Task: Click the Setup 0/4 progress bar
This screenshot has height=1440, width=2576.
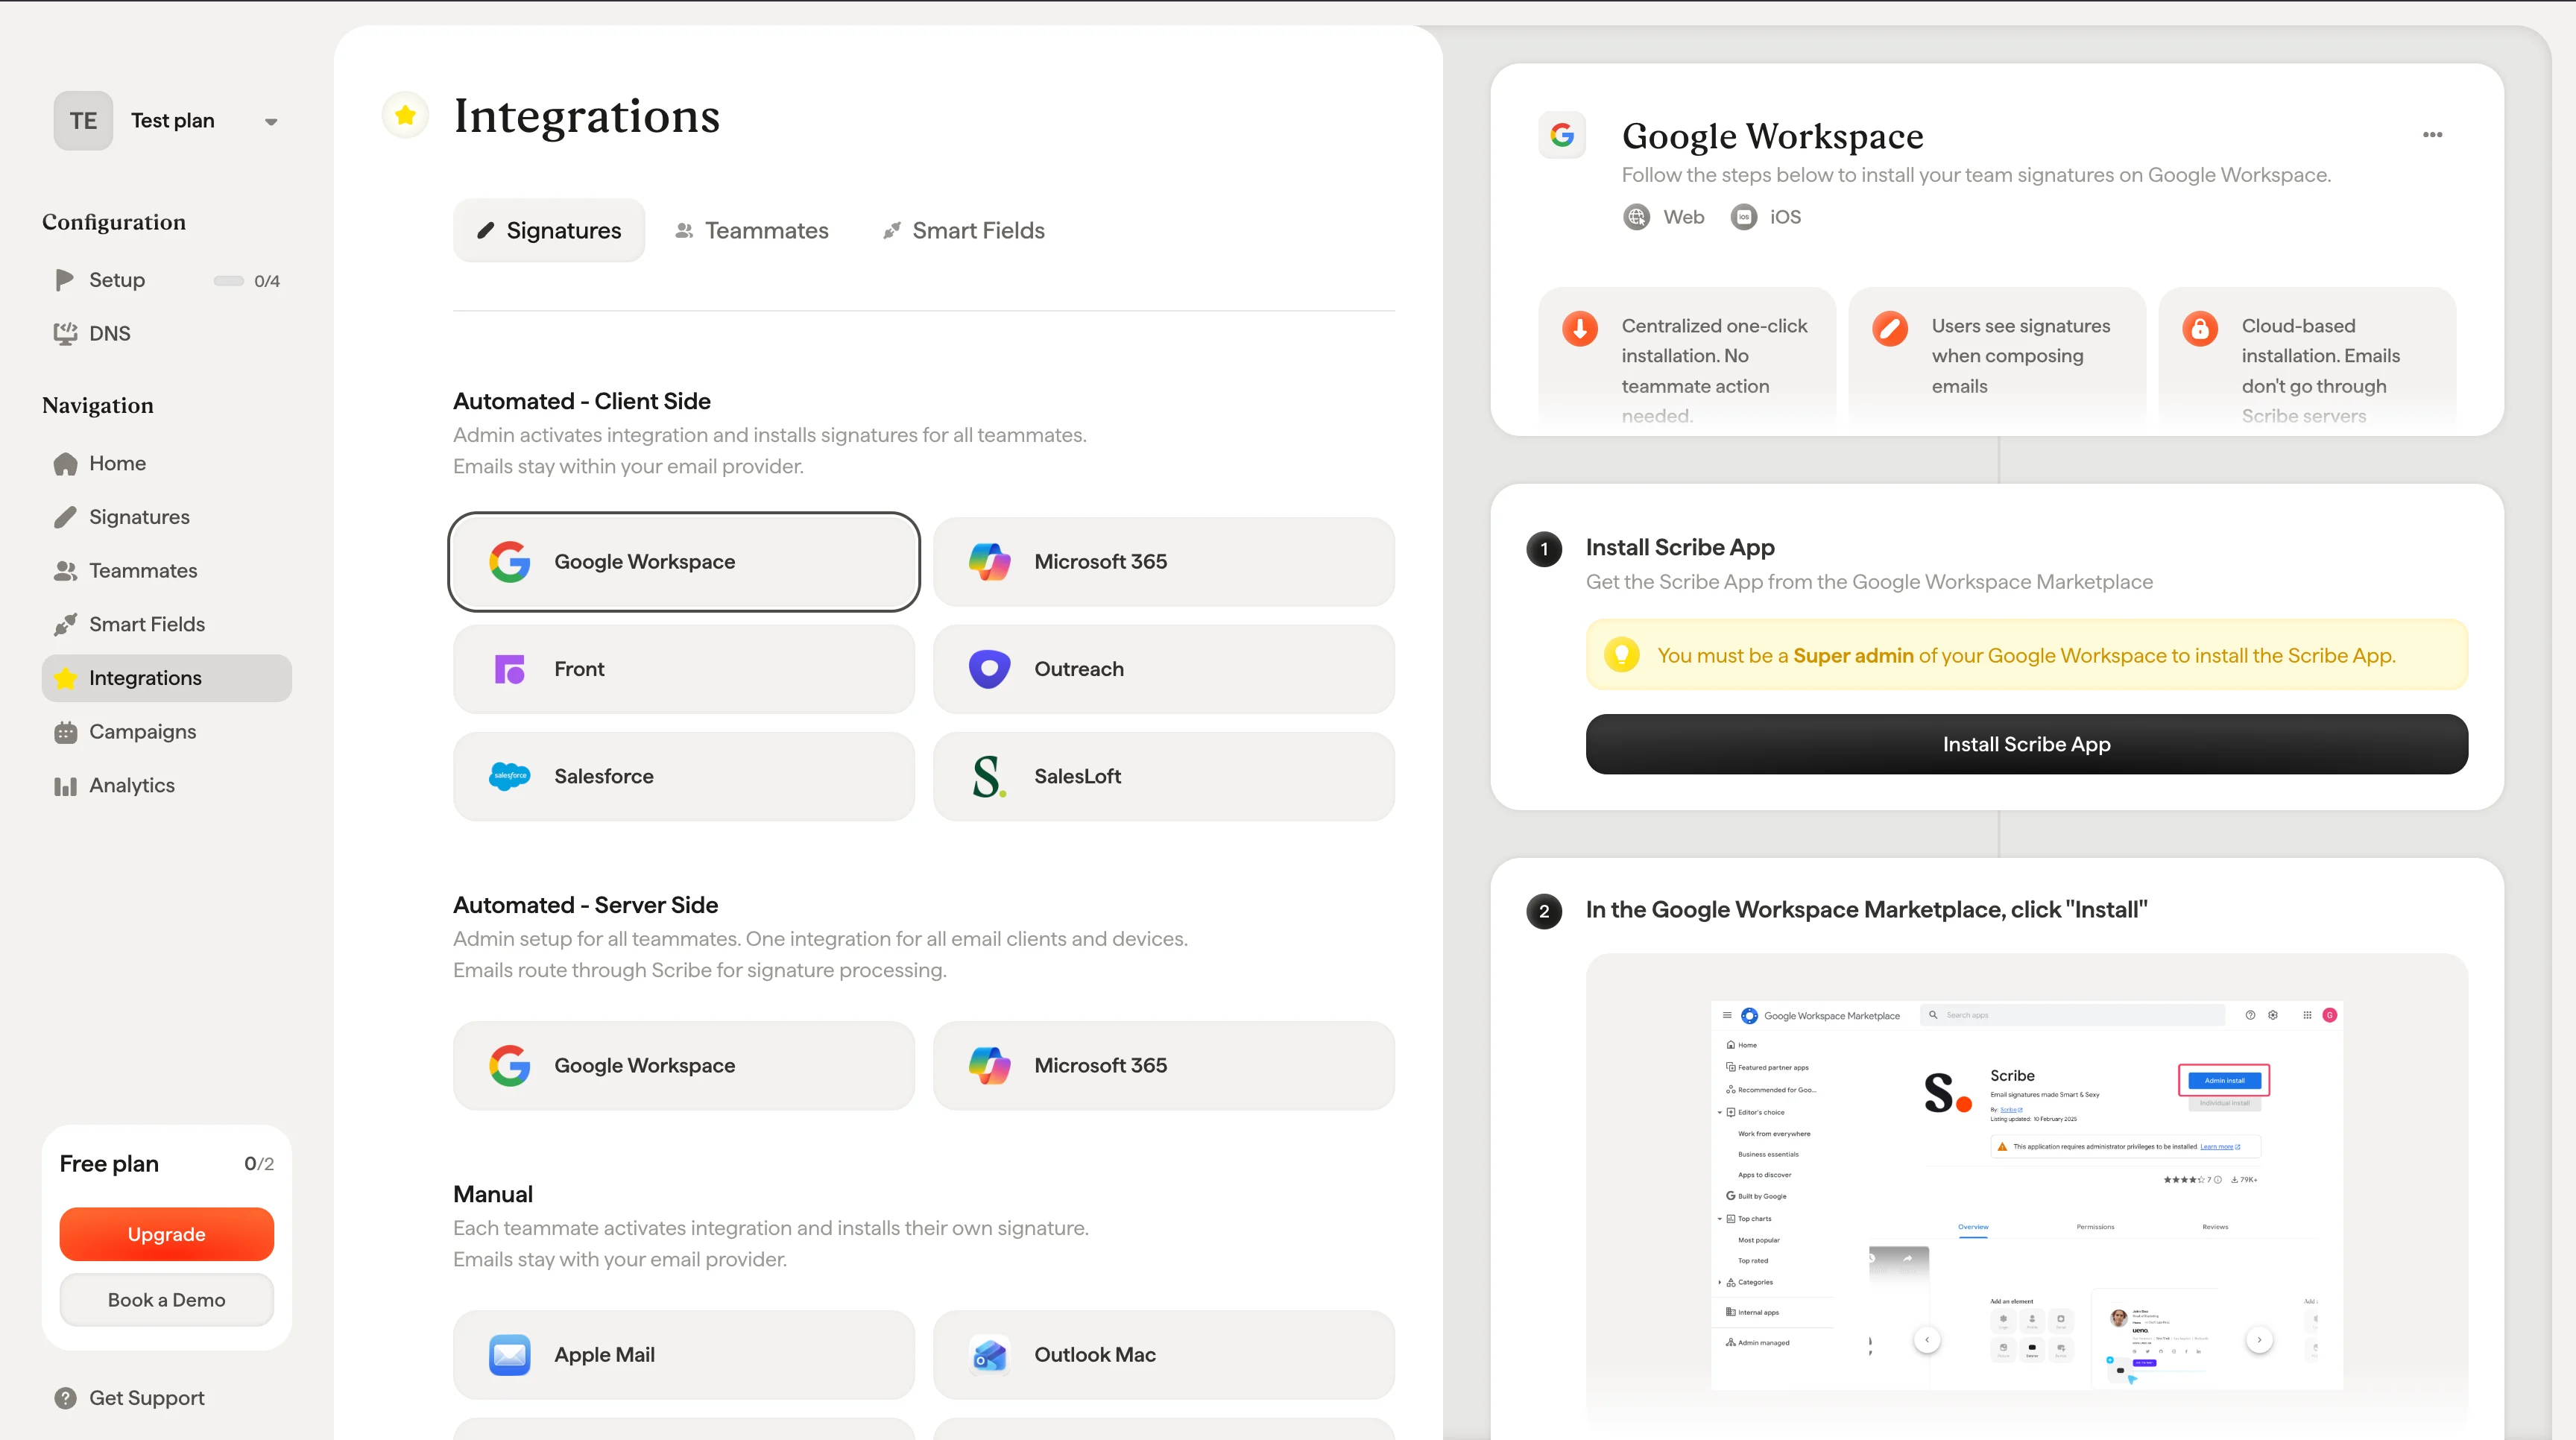Action: pyautogui.click(x=229, y=281)
